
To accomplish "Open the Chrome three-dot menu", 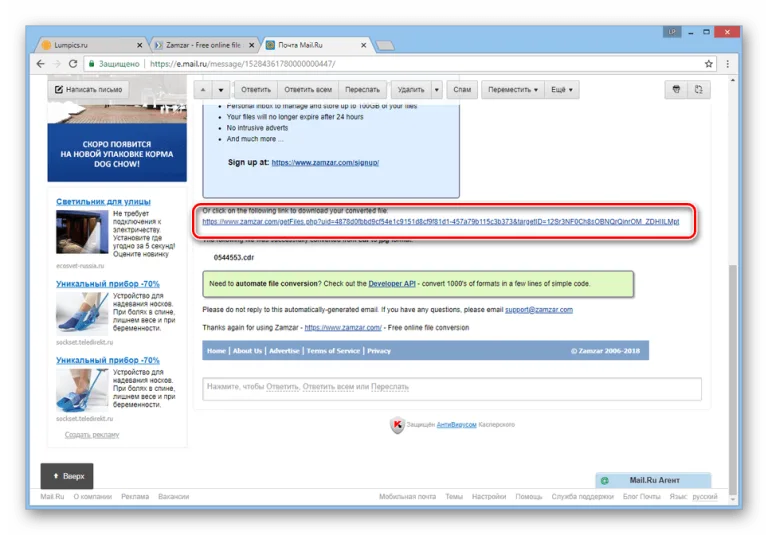I will [x=727, y=64].
